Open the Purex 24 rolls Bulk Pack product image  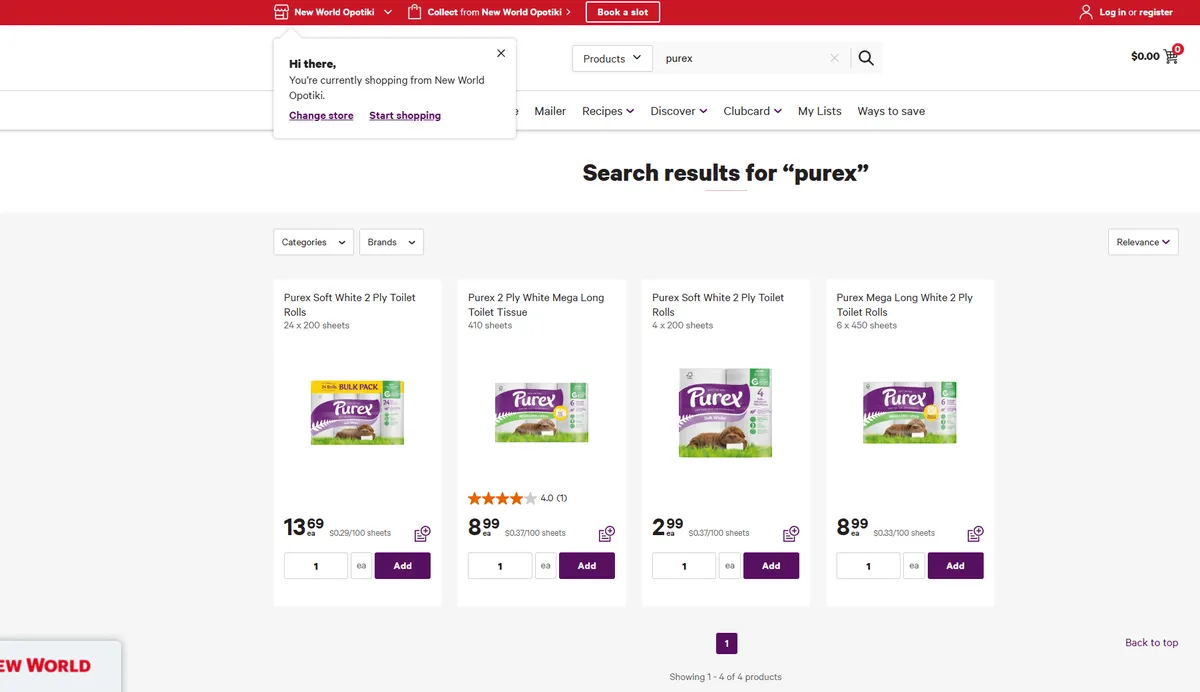[x=357, y=411]
